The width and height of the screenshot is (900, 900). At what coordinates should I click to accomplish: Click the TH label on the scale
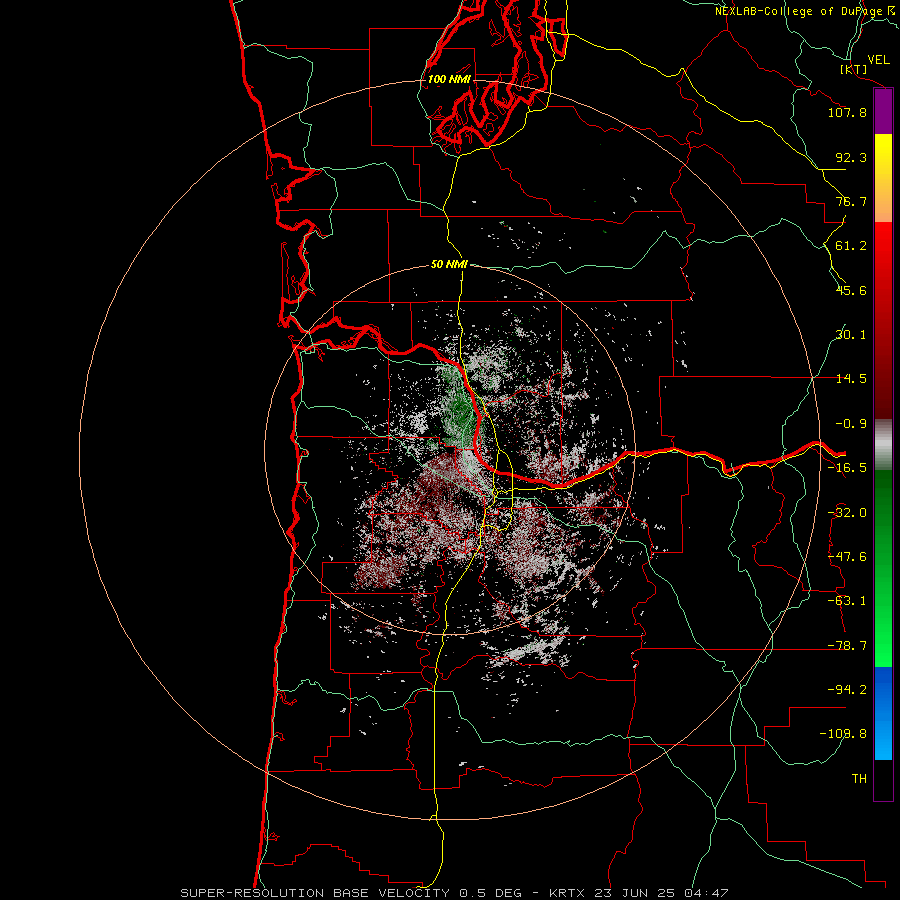click(859, 779)
